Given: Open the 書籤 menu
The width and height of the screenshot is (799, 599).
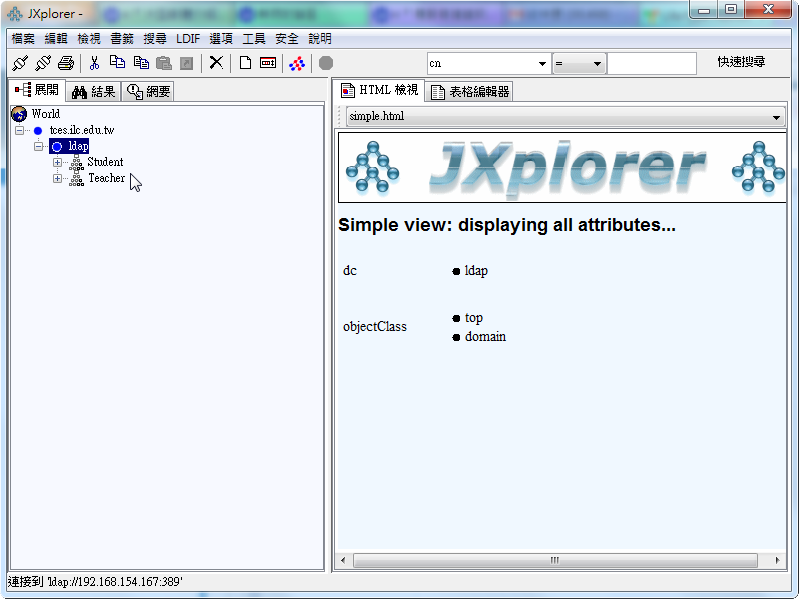Looking at the screenshot, I should (x=122, y=39).
